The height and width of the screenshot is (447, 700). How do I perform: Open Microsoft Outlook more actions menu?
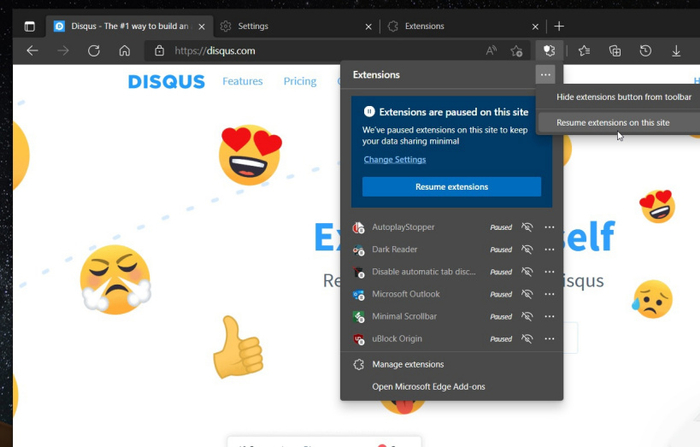click(550, 294)
